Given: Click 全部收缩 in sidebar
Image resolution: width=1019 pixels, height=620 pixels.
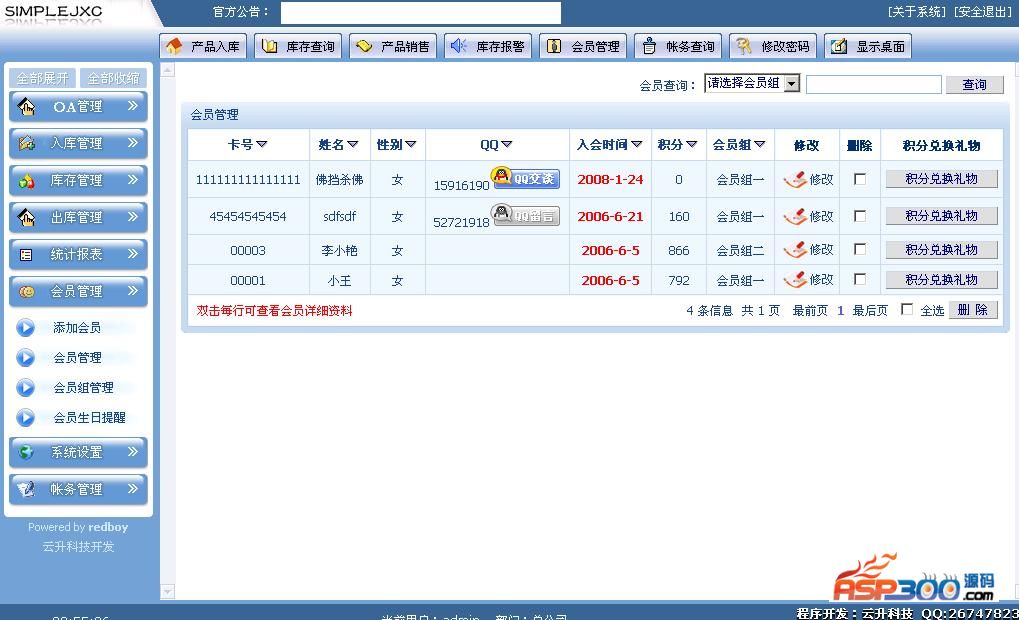Looking at the screenshot, I should tap(114, 78).
